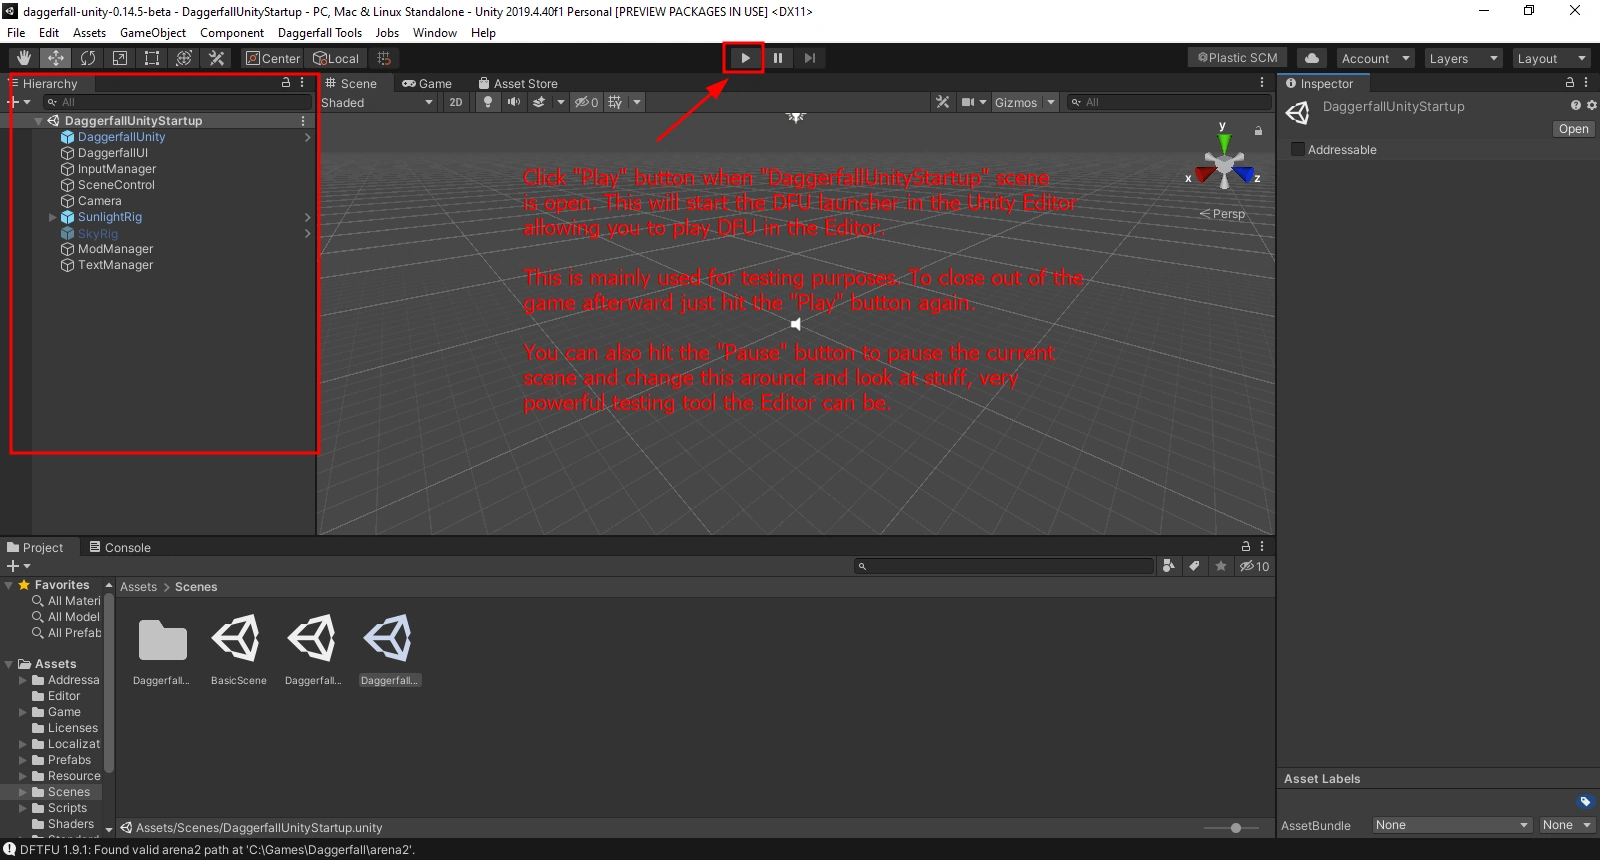Toggle 2D mode in Scene view
This screenshot has height=860, width=1600.
[x=456, y=102]
